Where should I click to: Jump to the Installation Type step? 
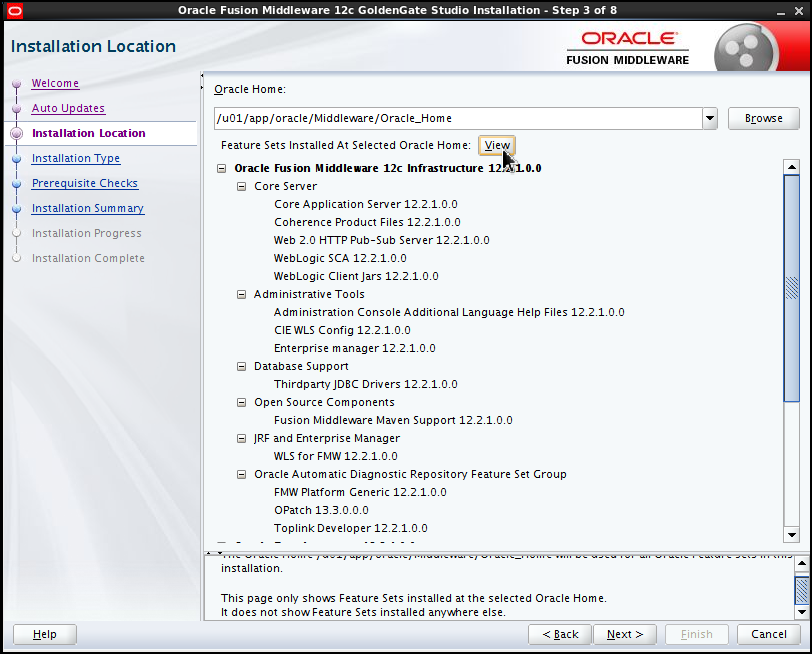point(75,158)
